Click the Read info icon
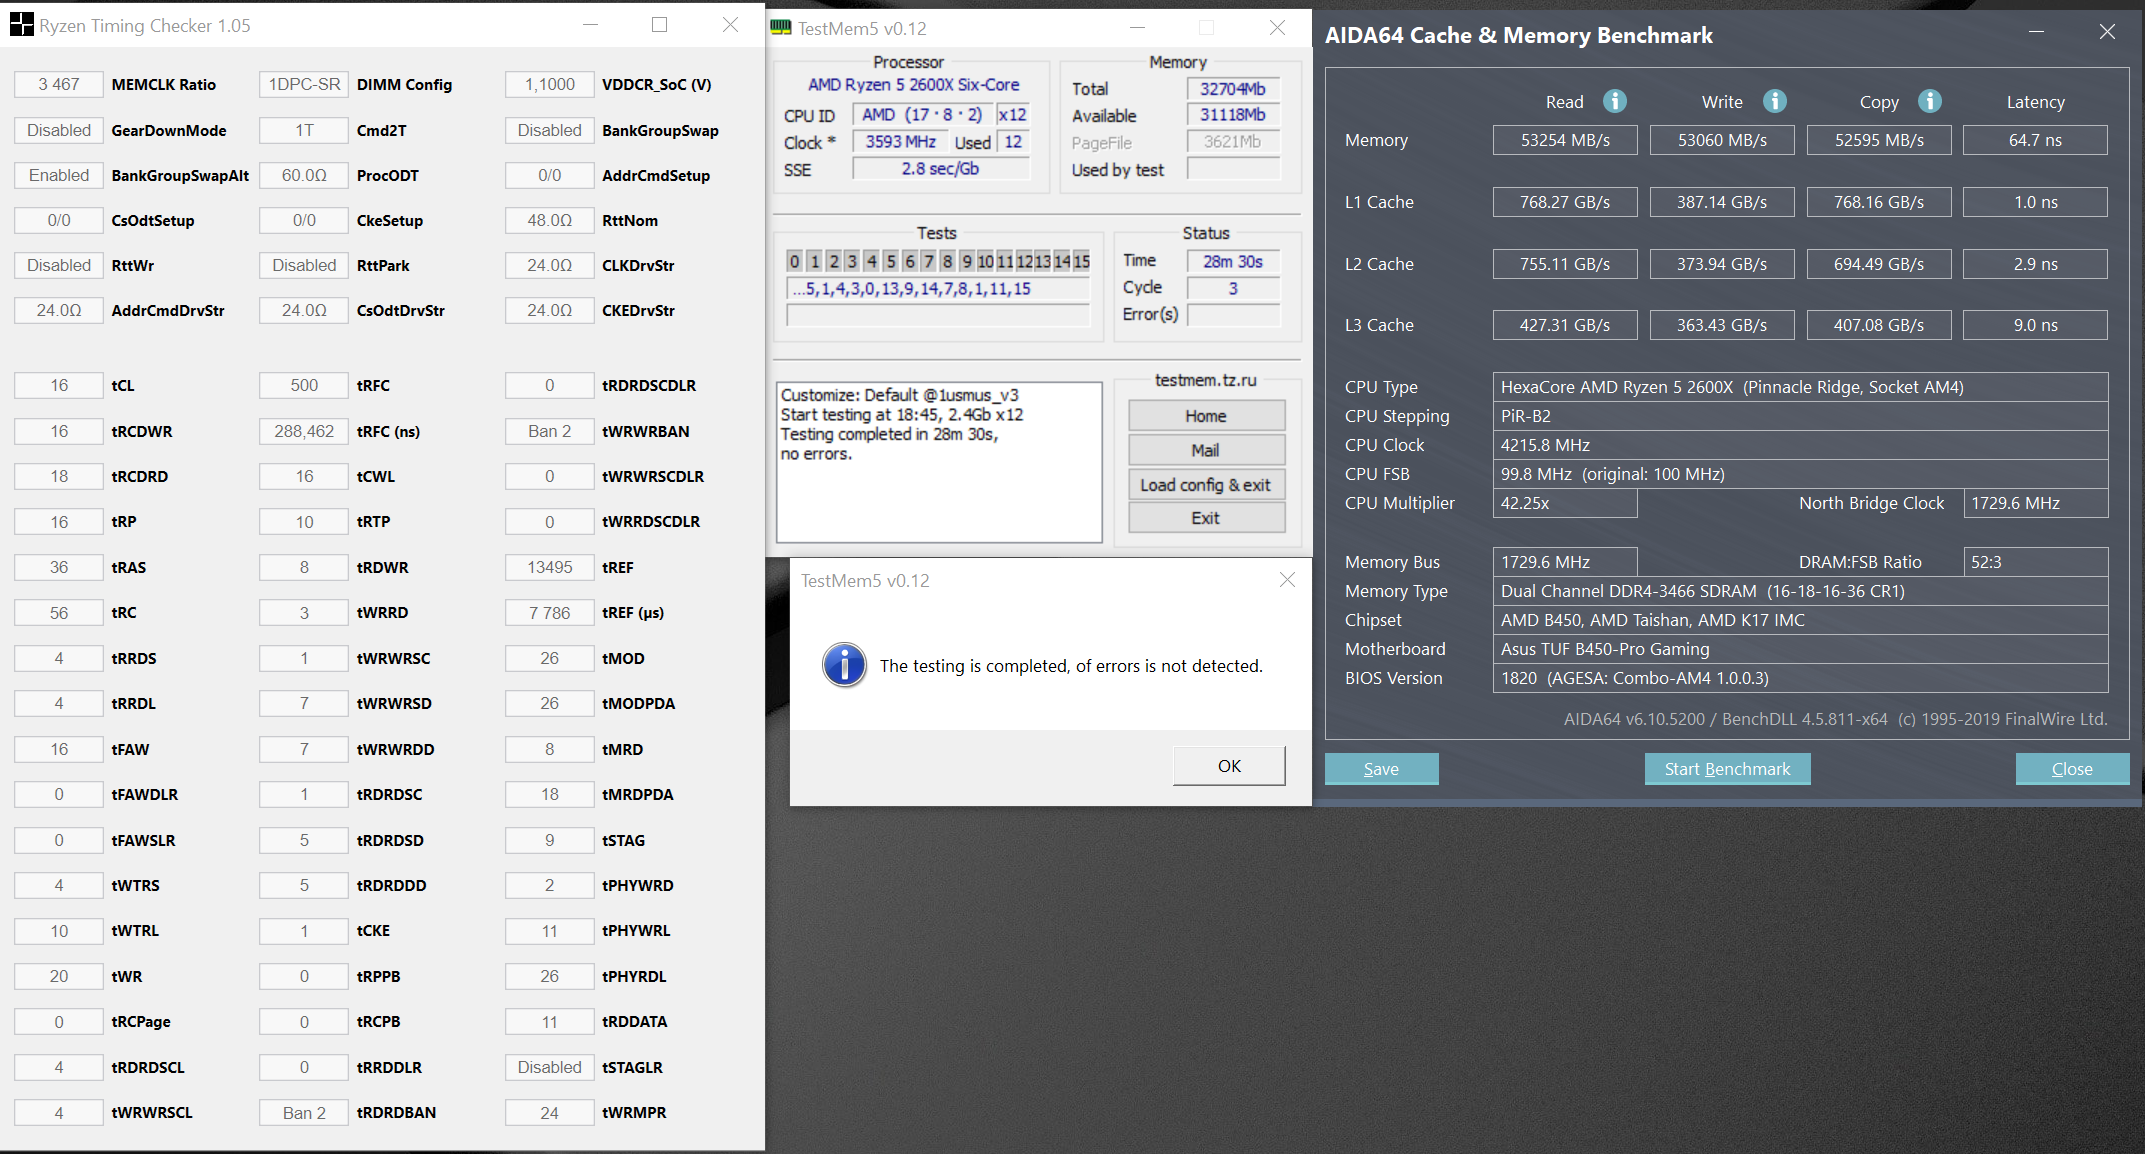 (x=1614, y=101)
